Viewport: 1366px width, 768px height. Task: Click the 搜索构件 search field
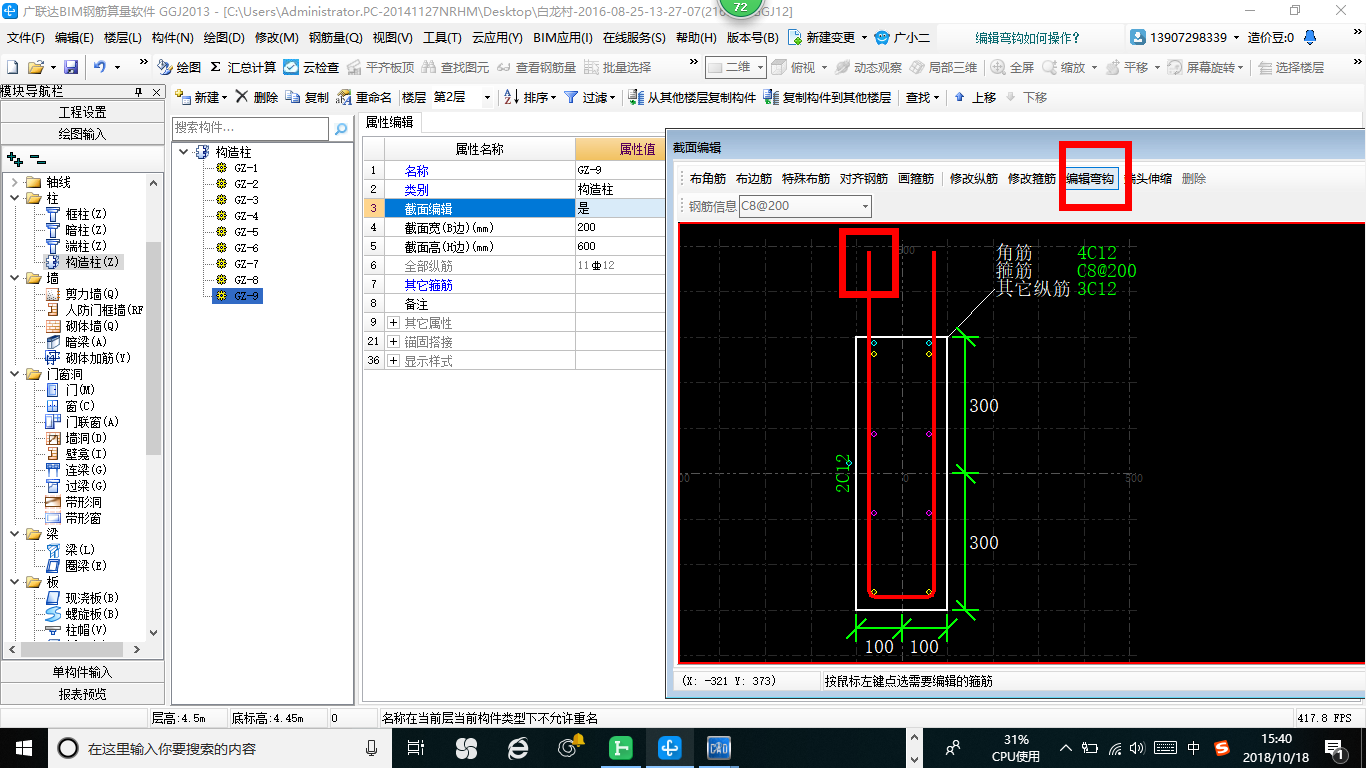[250, 128]
